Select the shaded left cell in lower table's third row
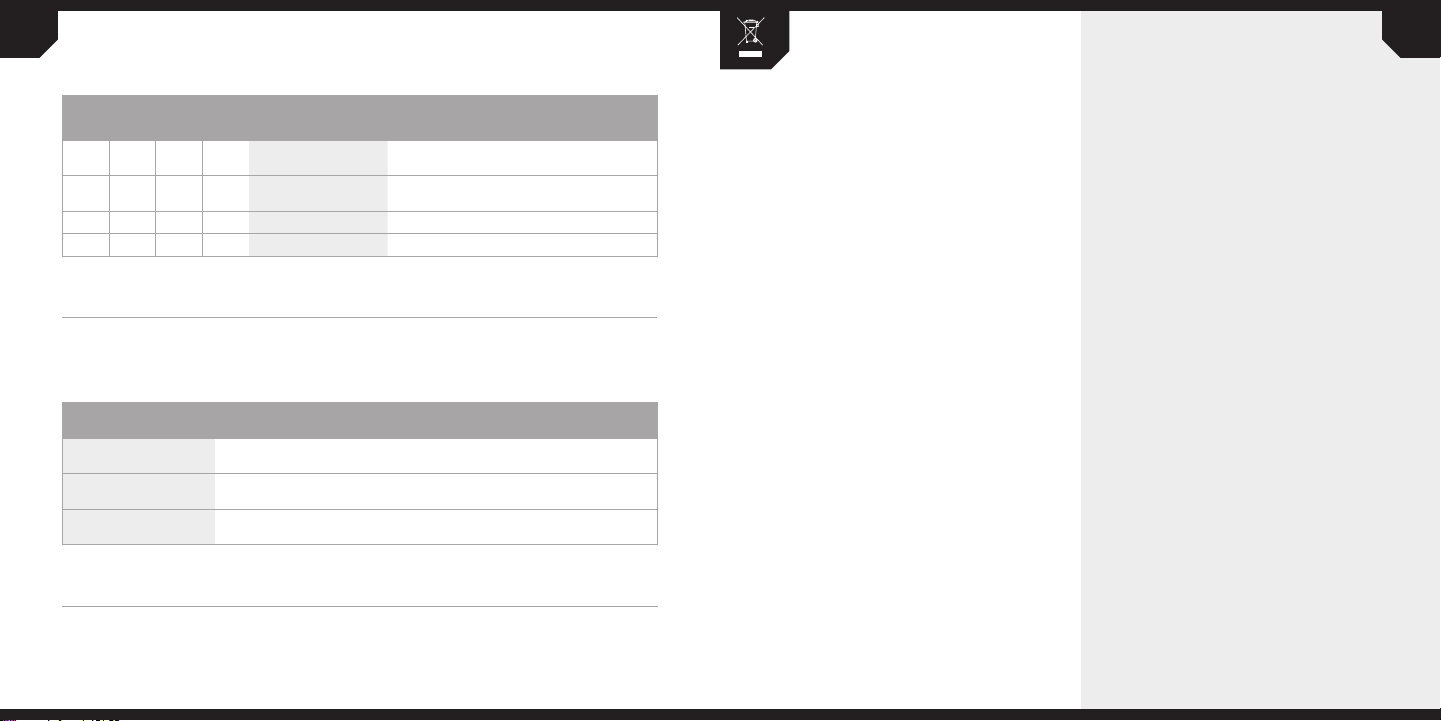 point(139,527)
